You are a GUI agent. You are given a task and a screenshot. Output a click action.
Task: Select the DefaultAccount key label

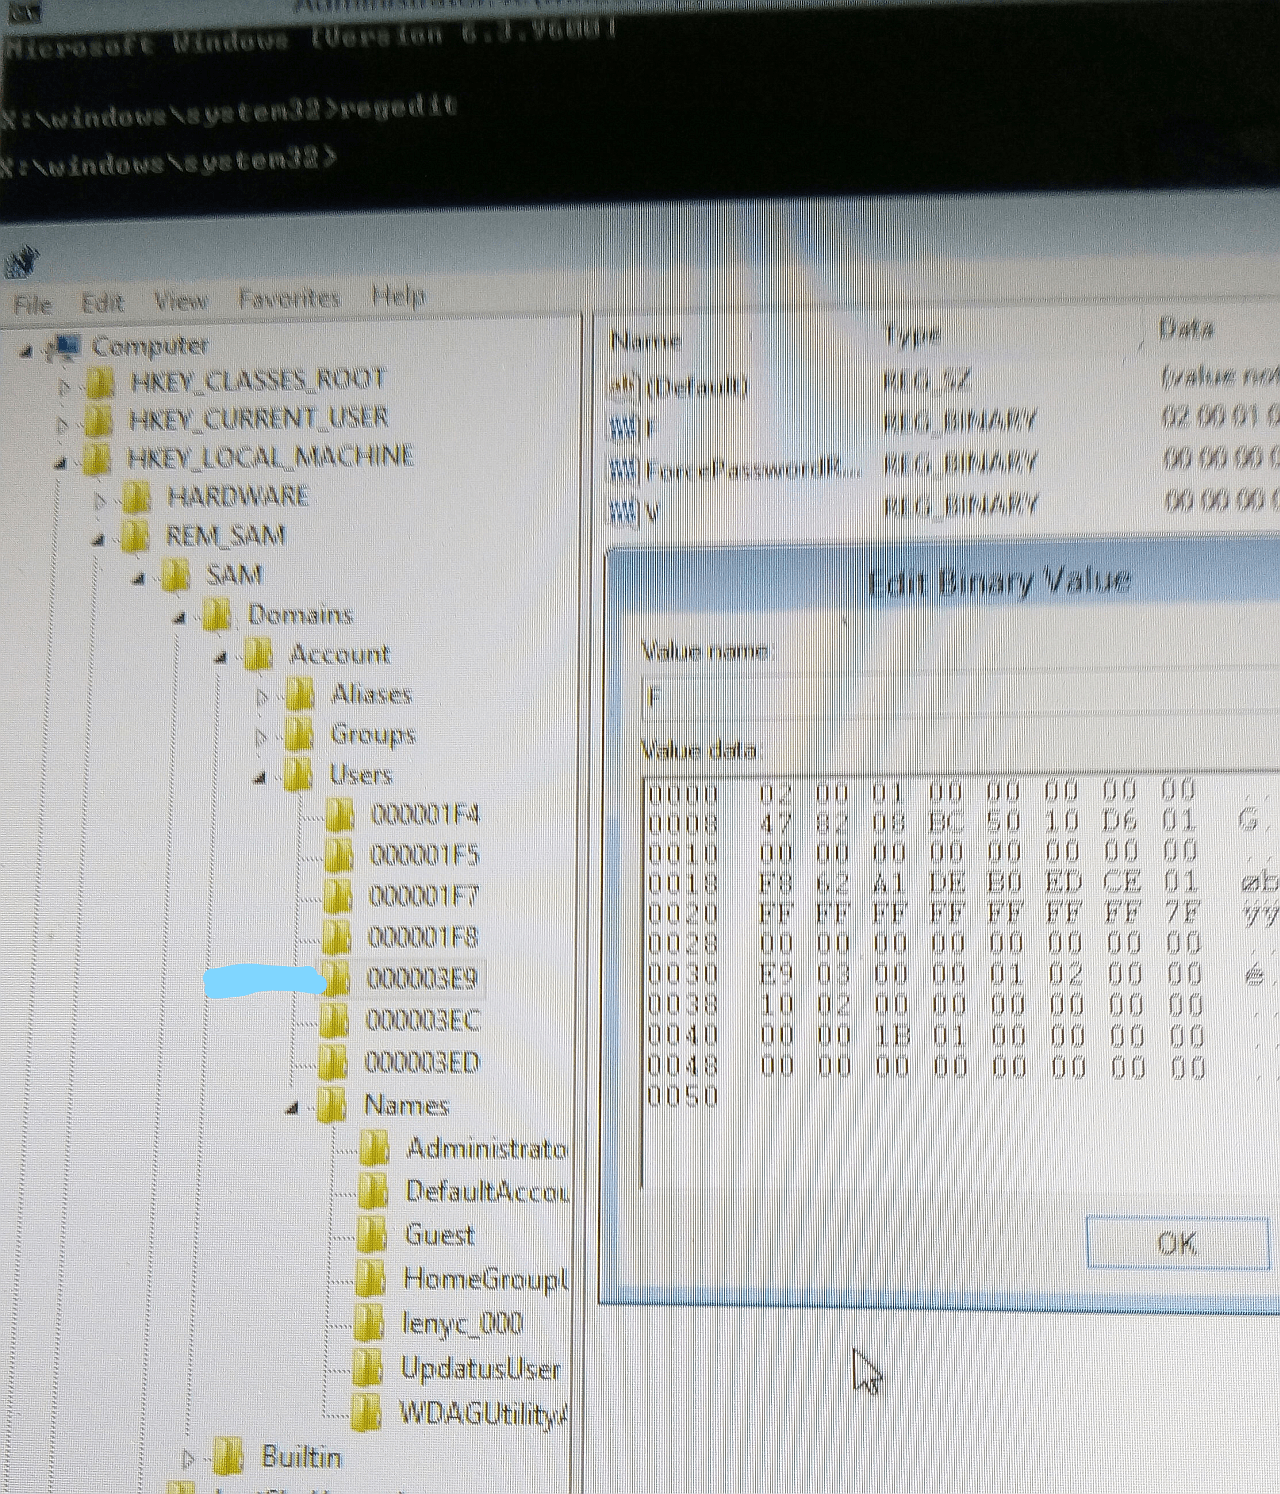click(x=488, y=1191)
